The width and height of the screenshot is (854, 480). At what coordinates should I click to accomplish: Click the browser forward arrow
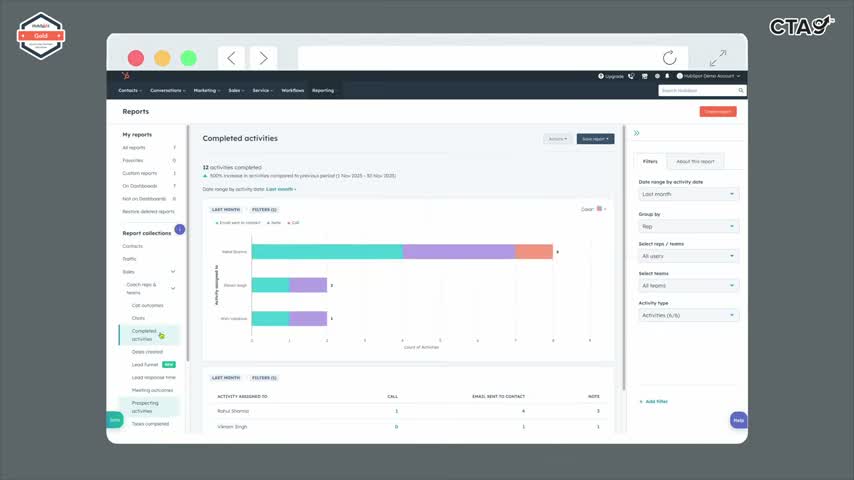263,58
